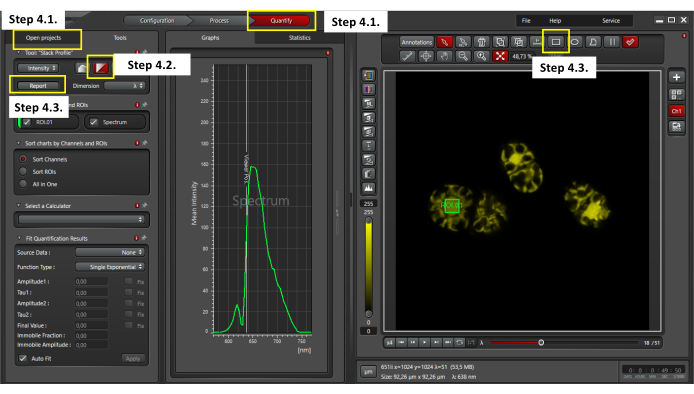Click the Apply button
Image resolution: width=694 pixels, height=394 pixels.
click(x=133, y=359)
